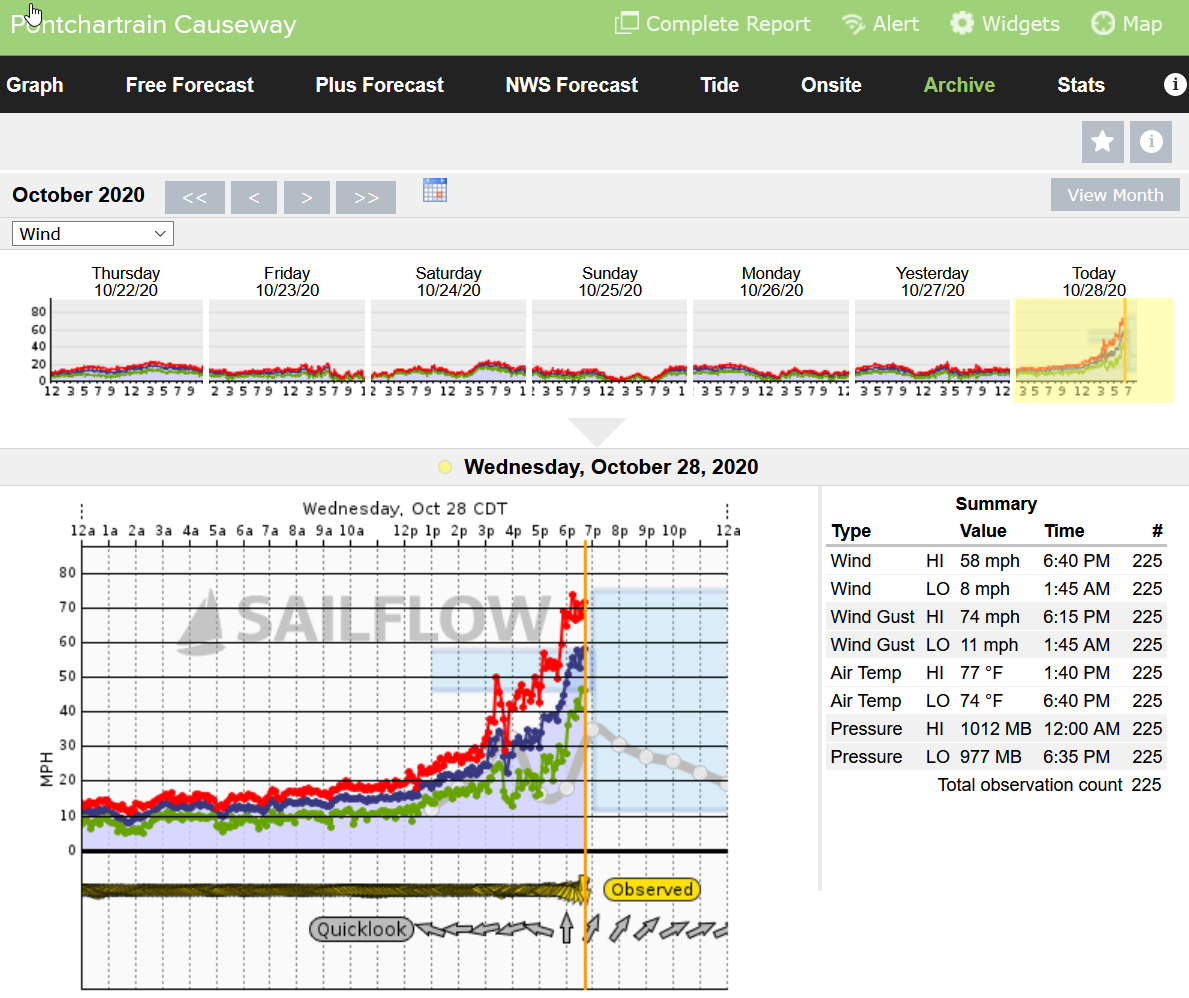Open the Map globe icon
The width and height of the screenshot is (1189, 998).
(x=1103, y=24)
